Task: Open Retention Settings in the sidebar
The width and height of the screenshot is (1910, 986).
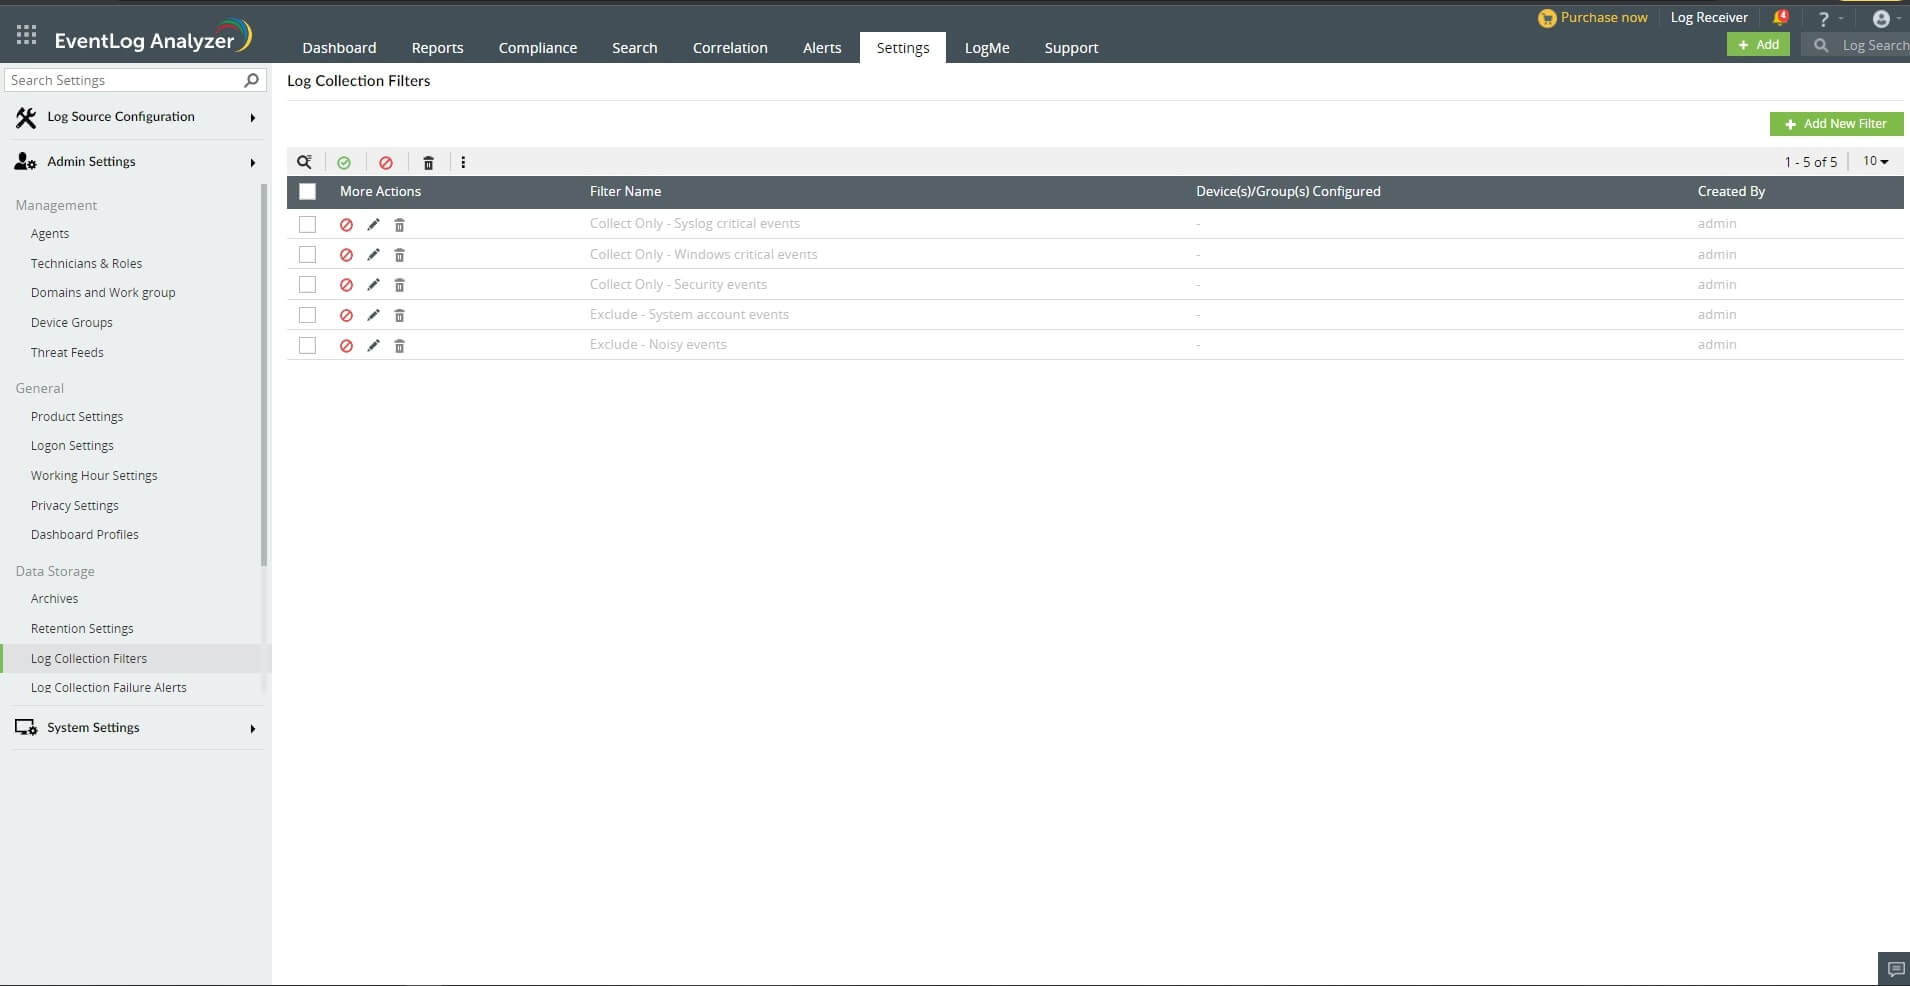Action: pyautogui.click(x=82, y=628)
